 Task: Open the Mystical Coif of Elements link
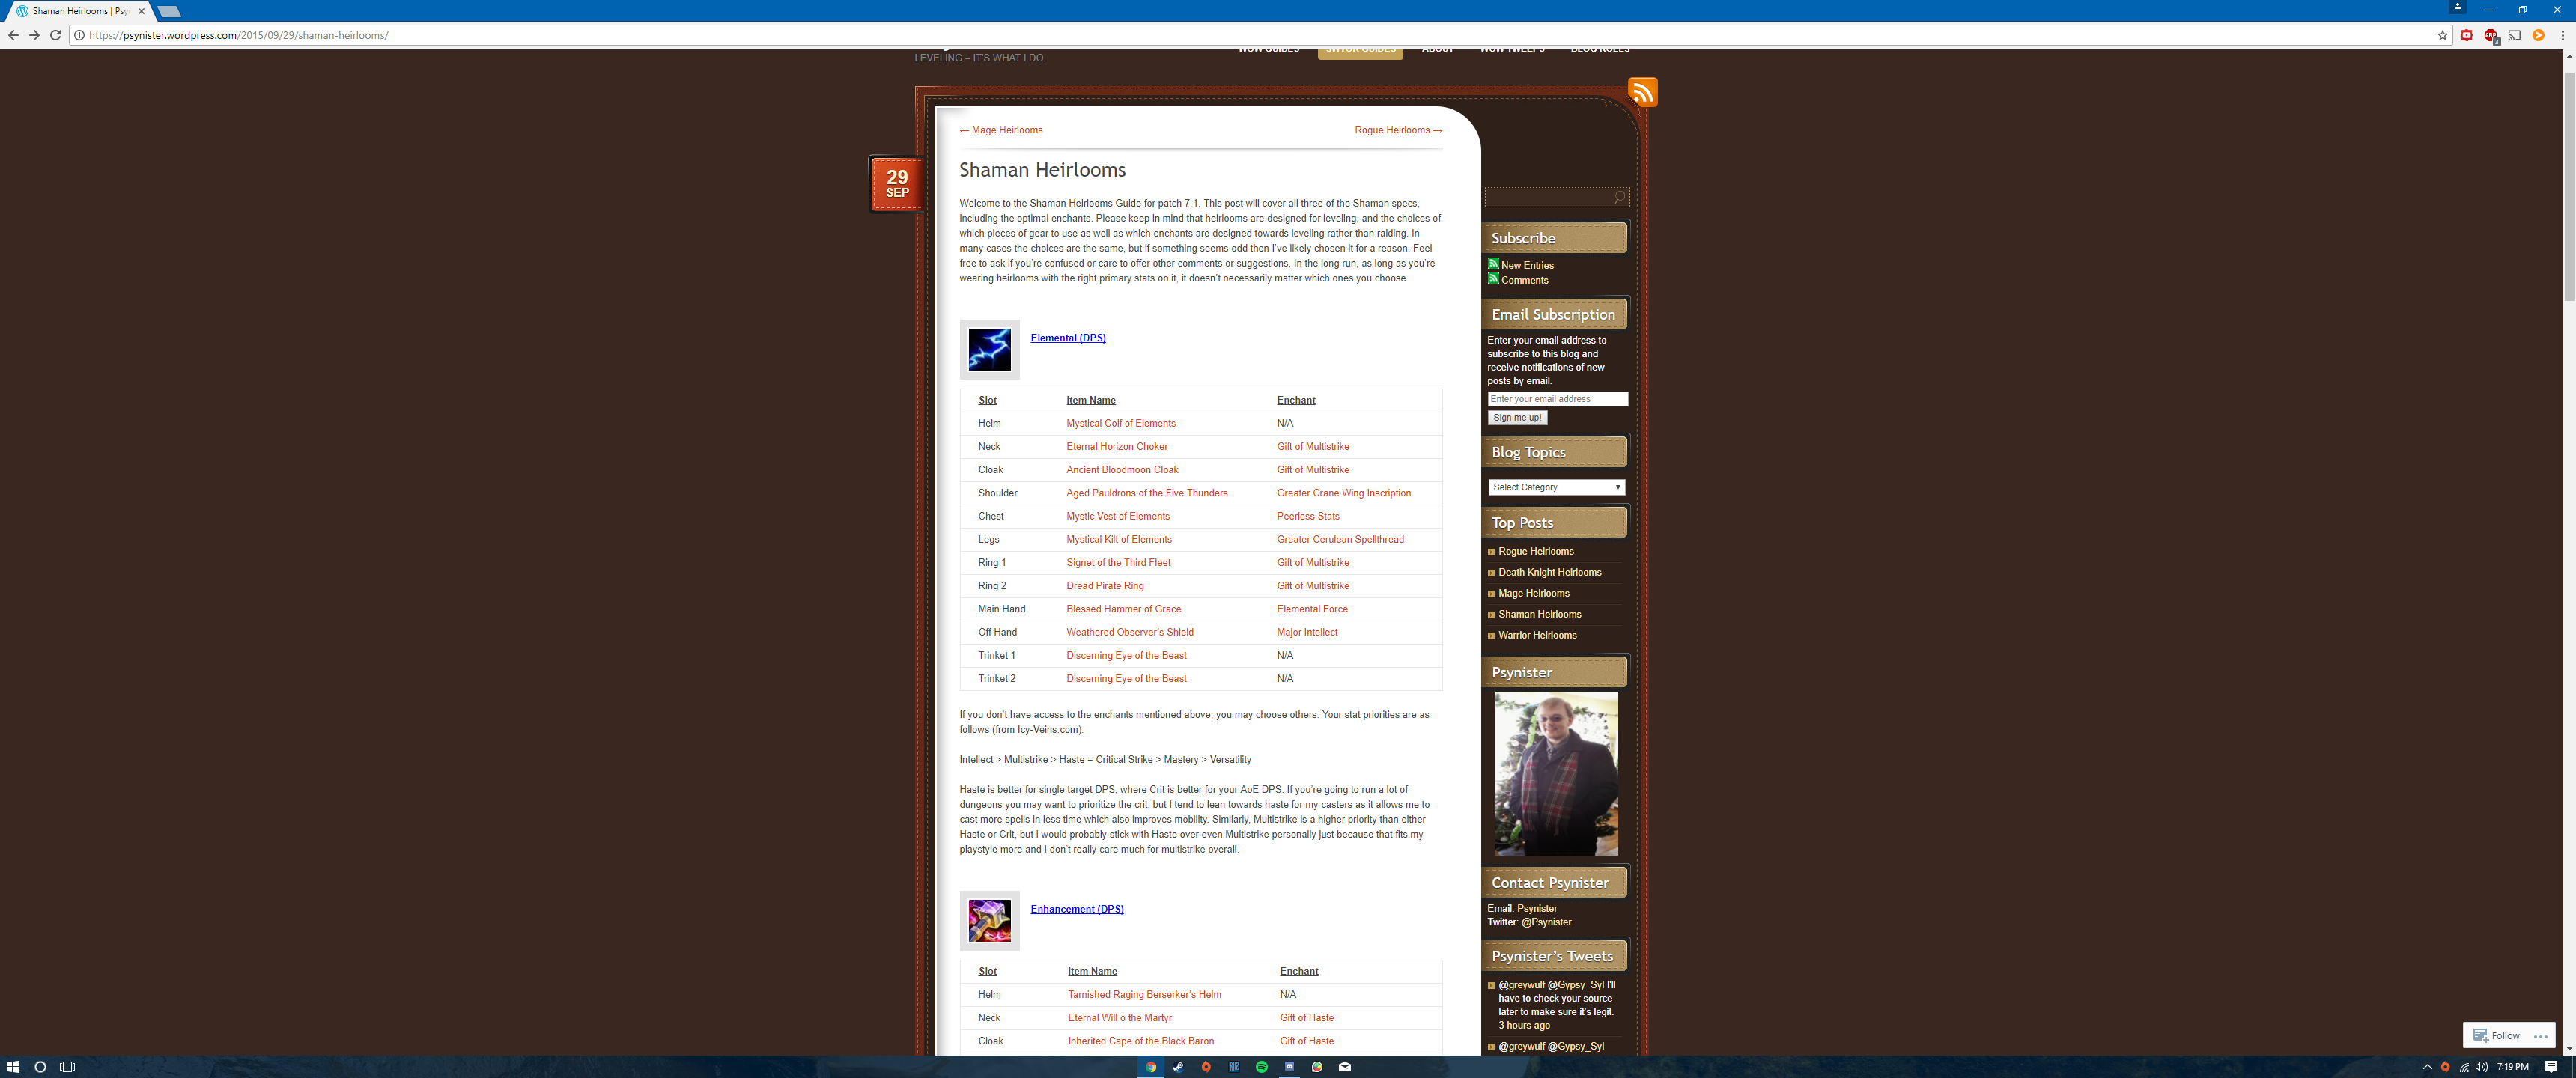point(1120,424)
